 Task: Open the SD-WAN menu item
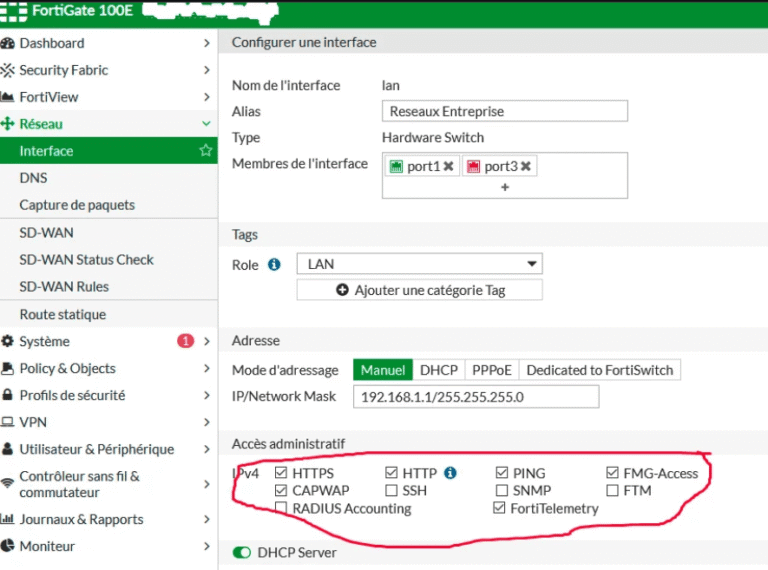[109, 233]
